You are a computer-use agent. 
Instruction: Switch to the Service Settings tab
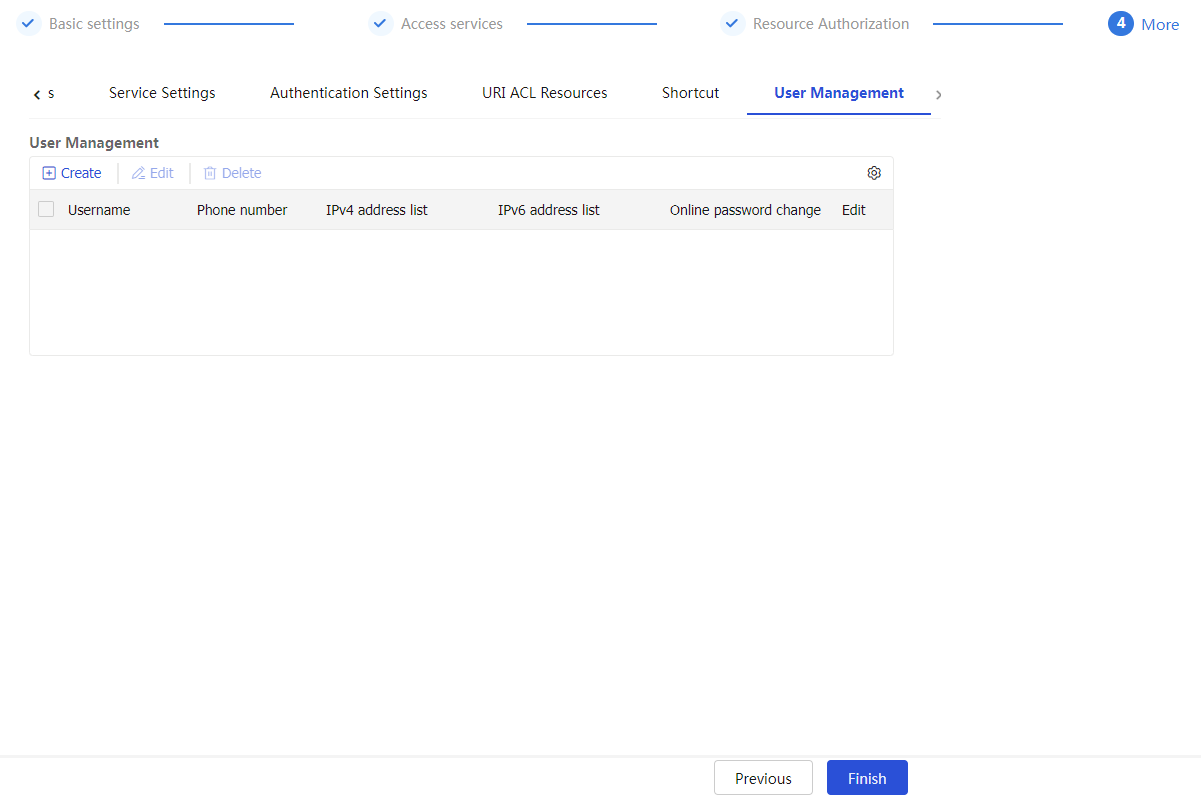click(x=162, y=93)
